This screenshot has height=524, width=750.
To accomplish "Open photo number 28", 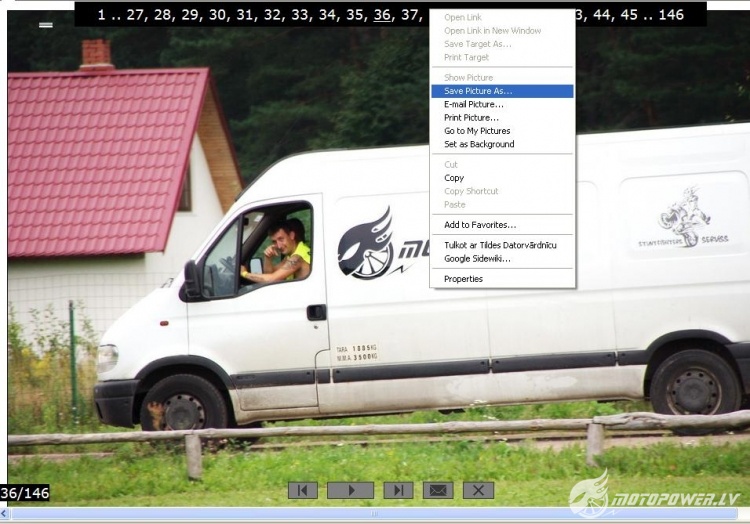I will [163, 15].
